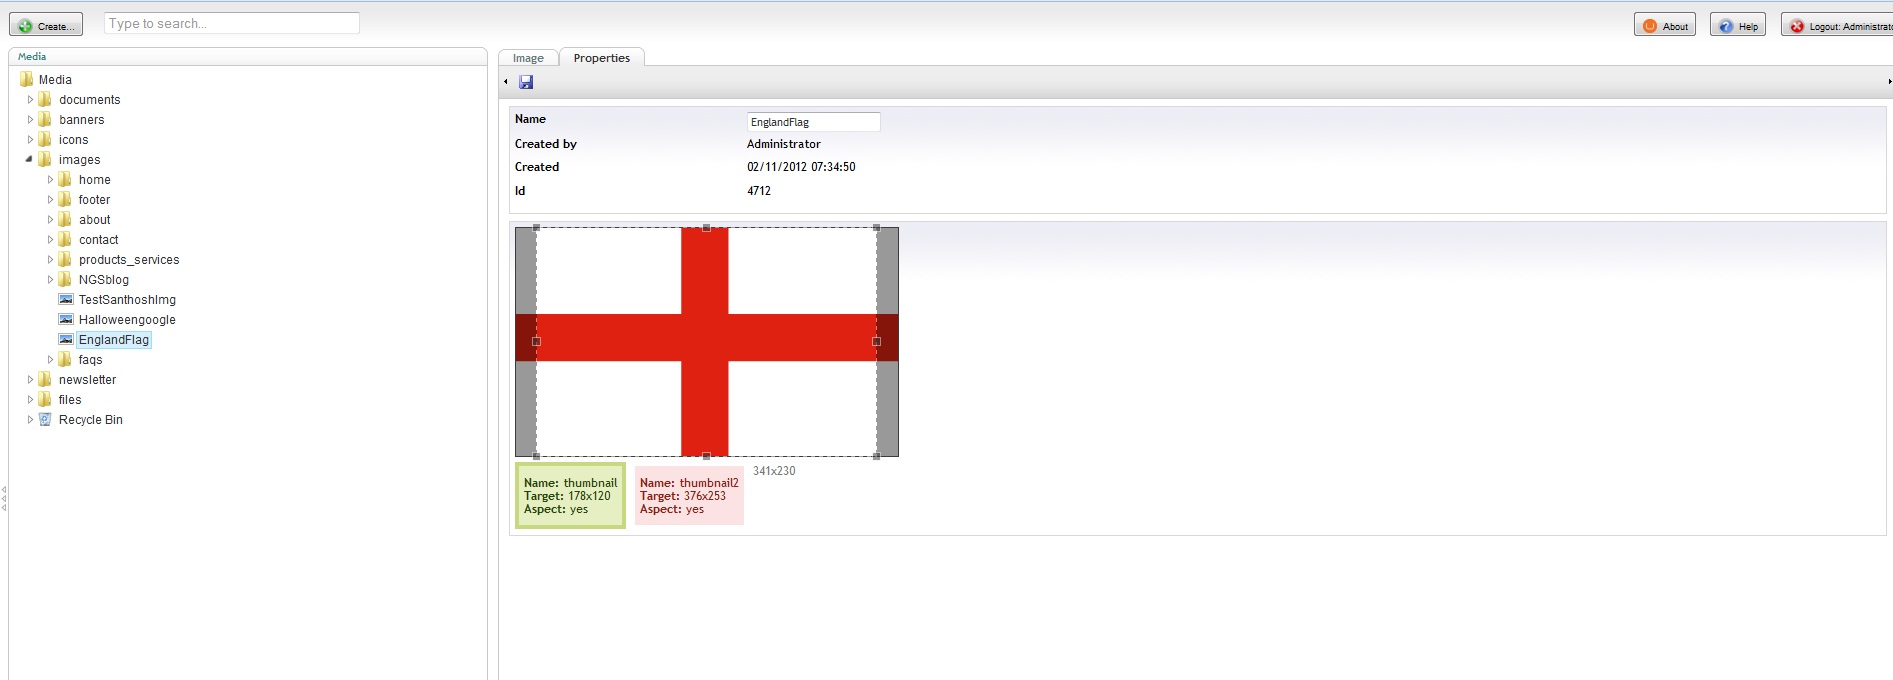
Task: Click the TestSanthoshImg image icon
Action: [x=66, y=299]
